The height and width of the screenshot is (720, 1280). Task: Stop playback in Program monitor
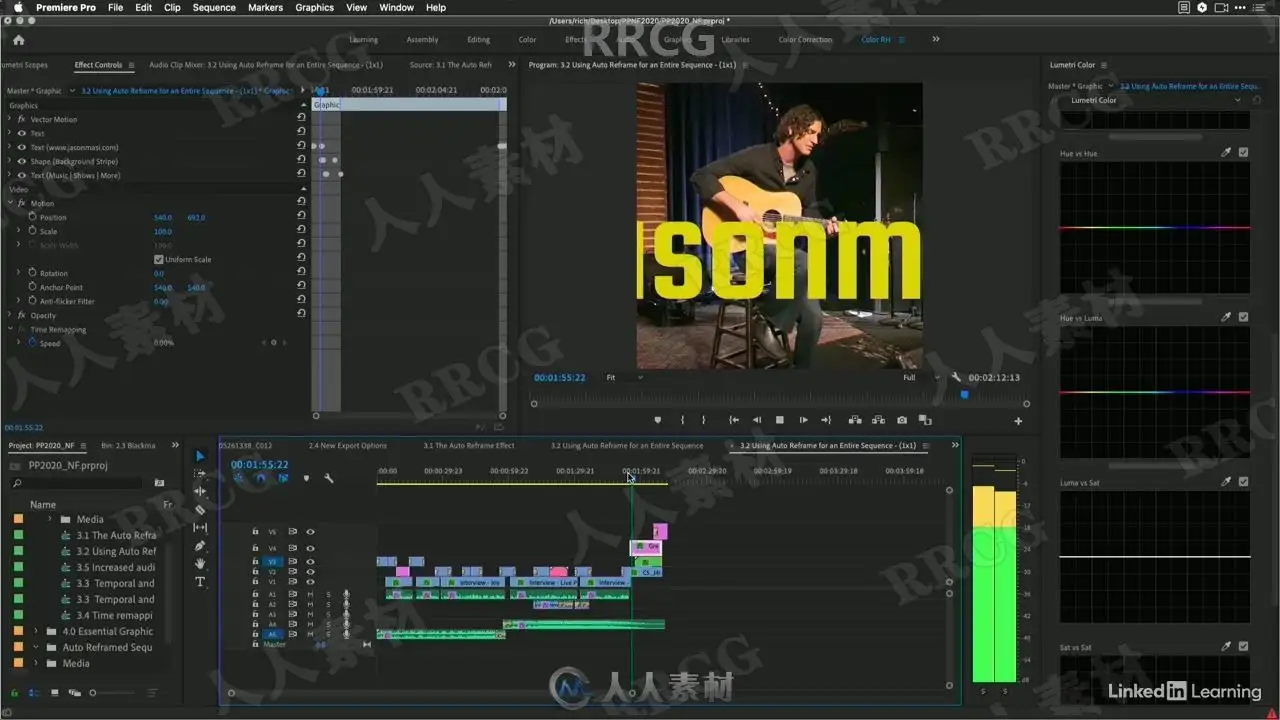[780, 420]
